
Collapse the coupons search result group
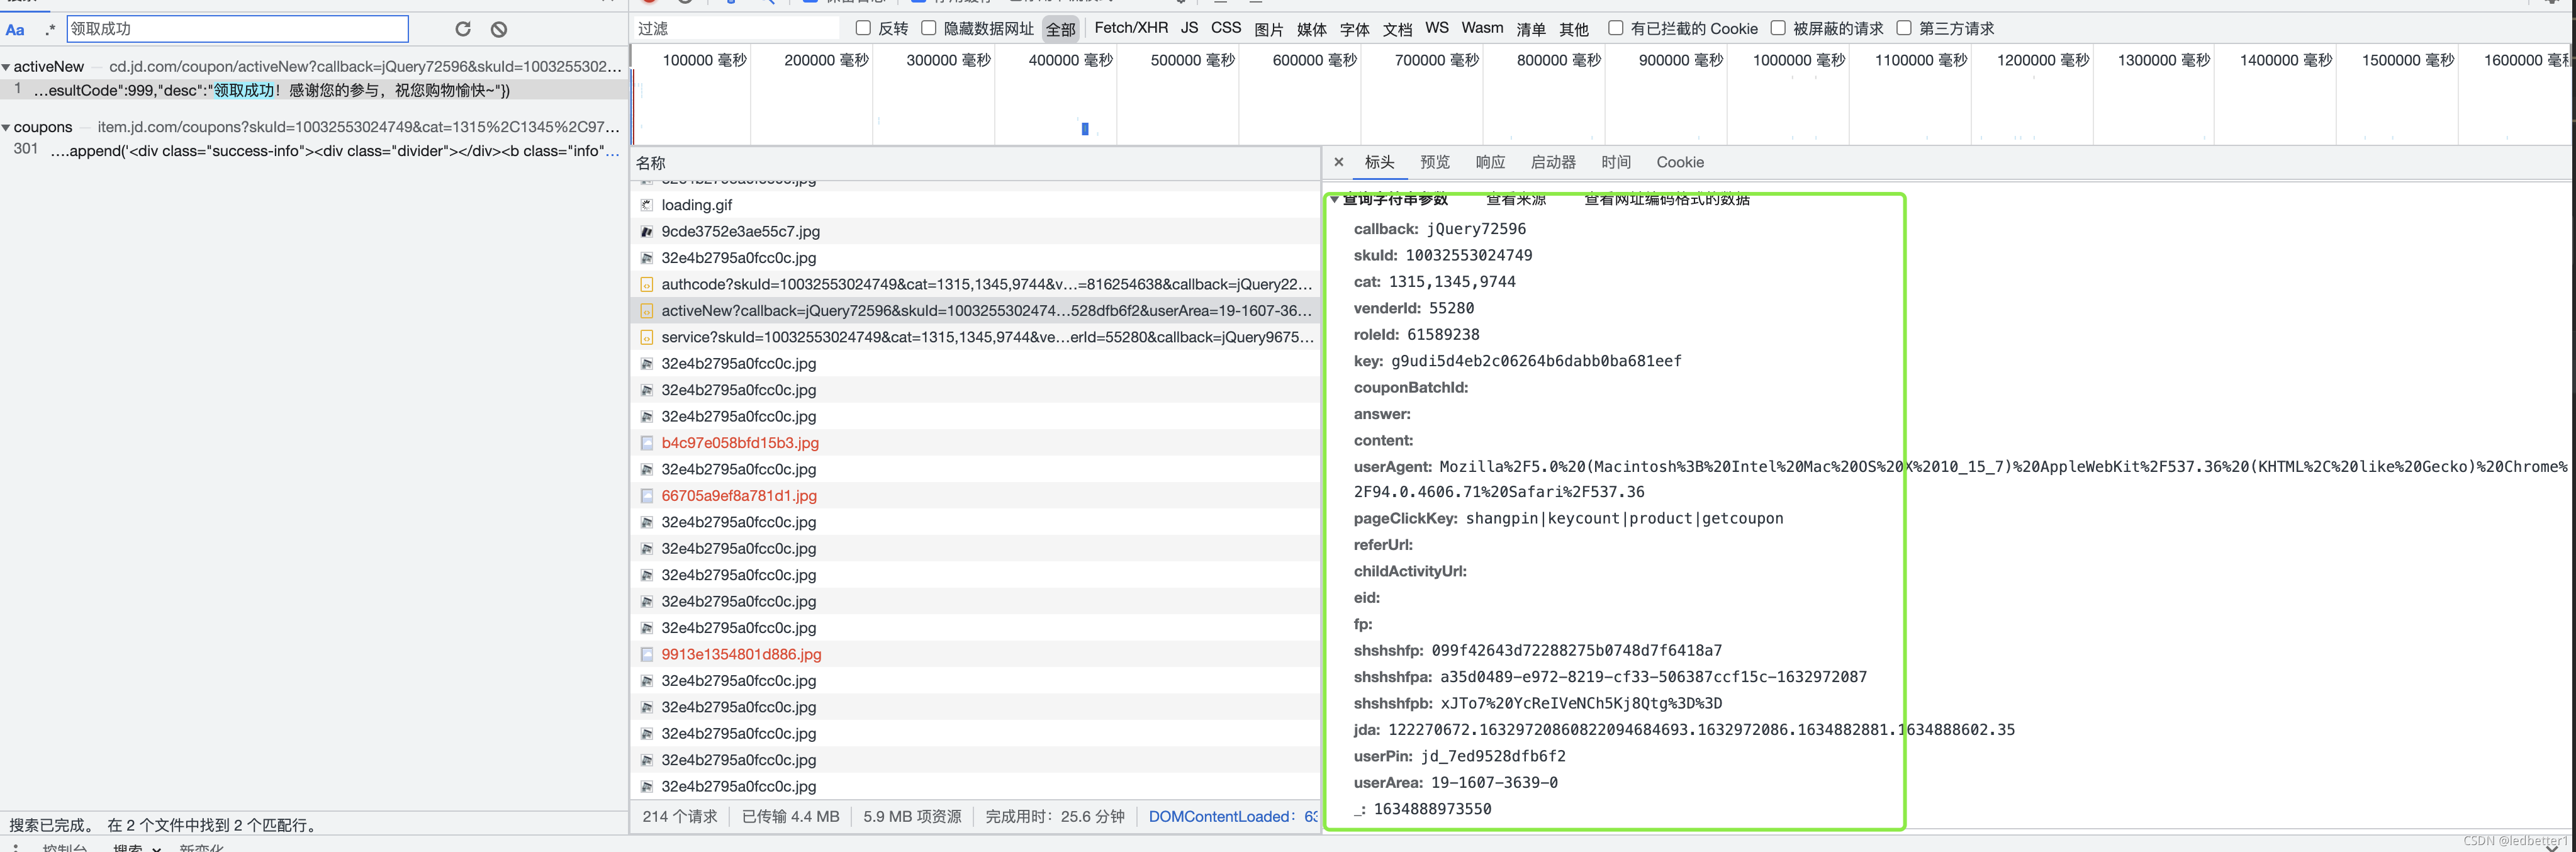(x=6, y=127)
